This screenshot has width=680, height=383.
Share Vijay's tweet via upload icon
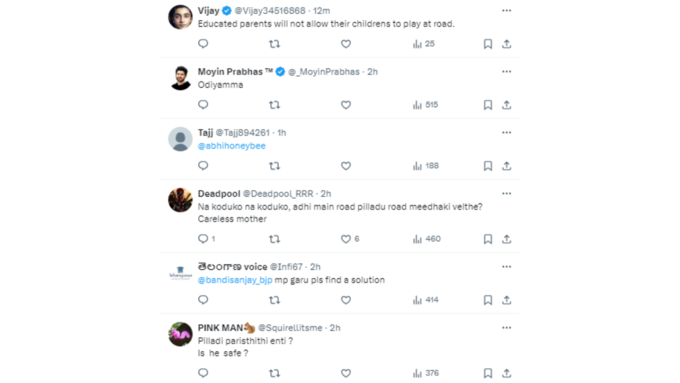point(507,44)
